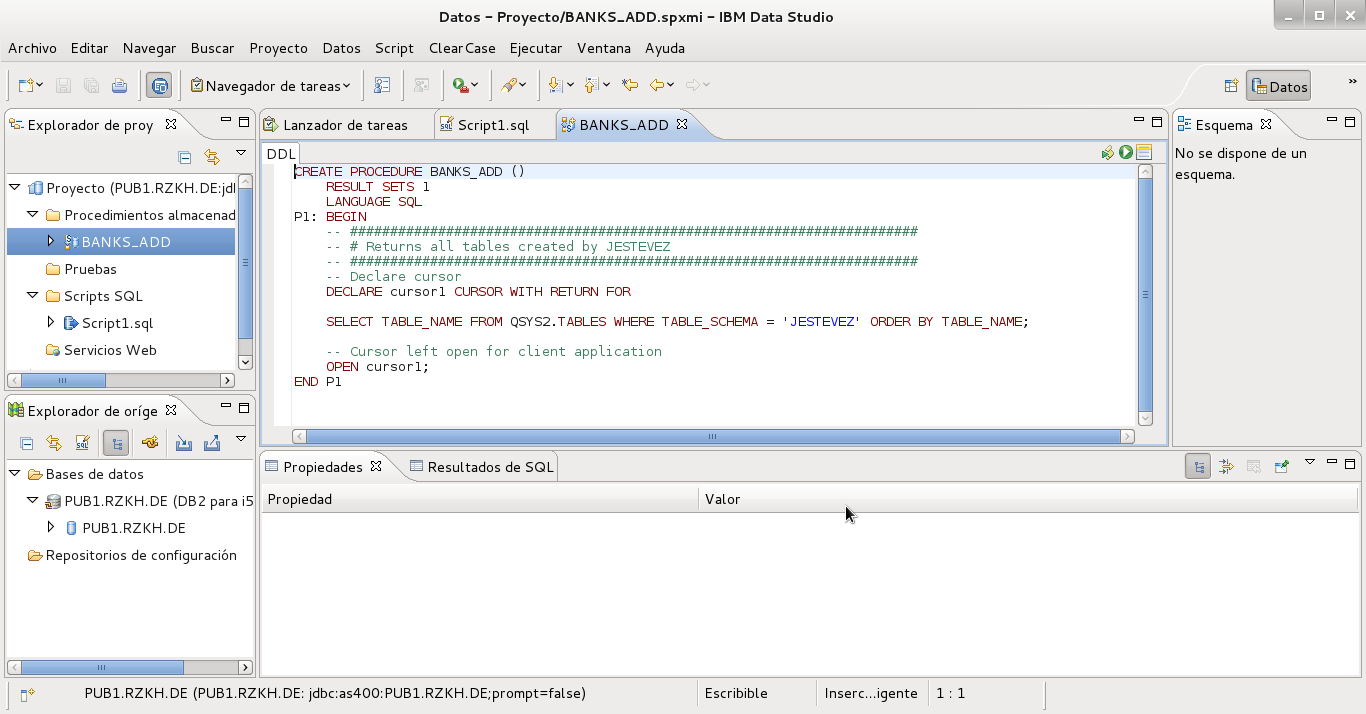Click the import icon in data source explorer

click(x=184, y=443)
